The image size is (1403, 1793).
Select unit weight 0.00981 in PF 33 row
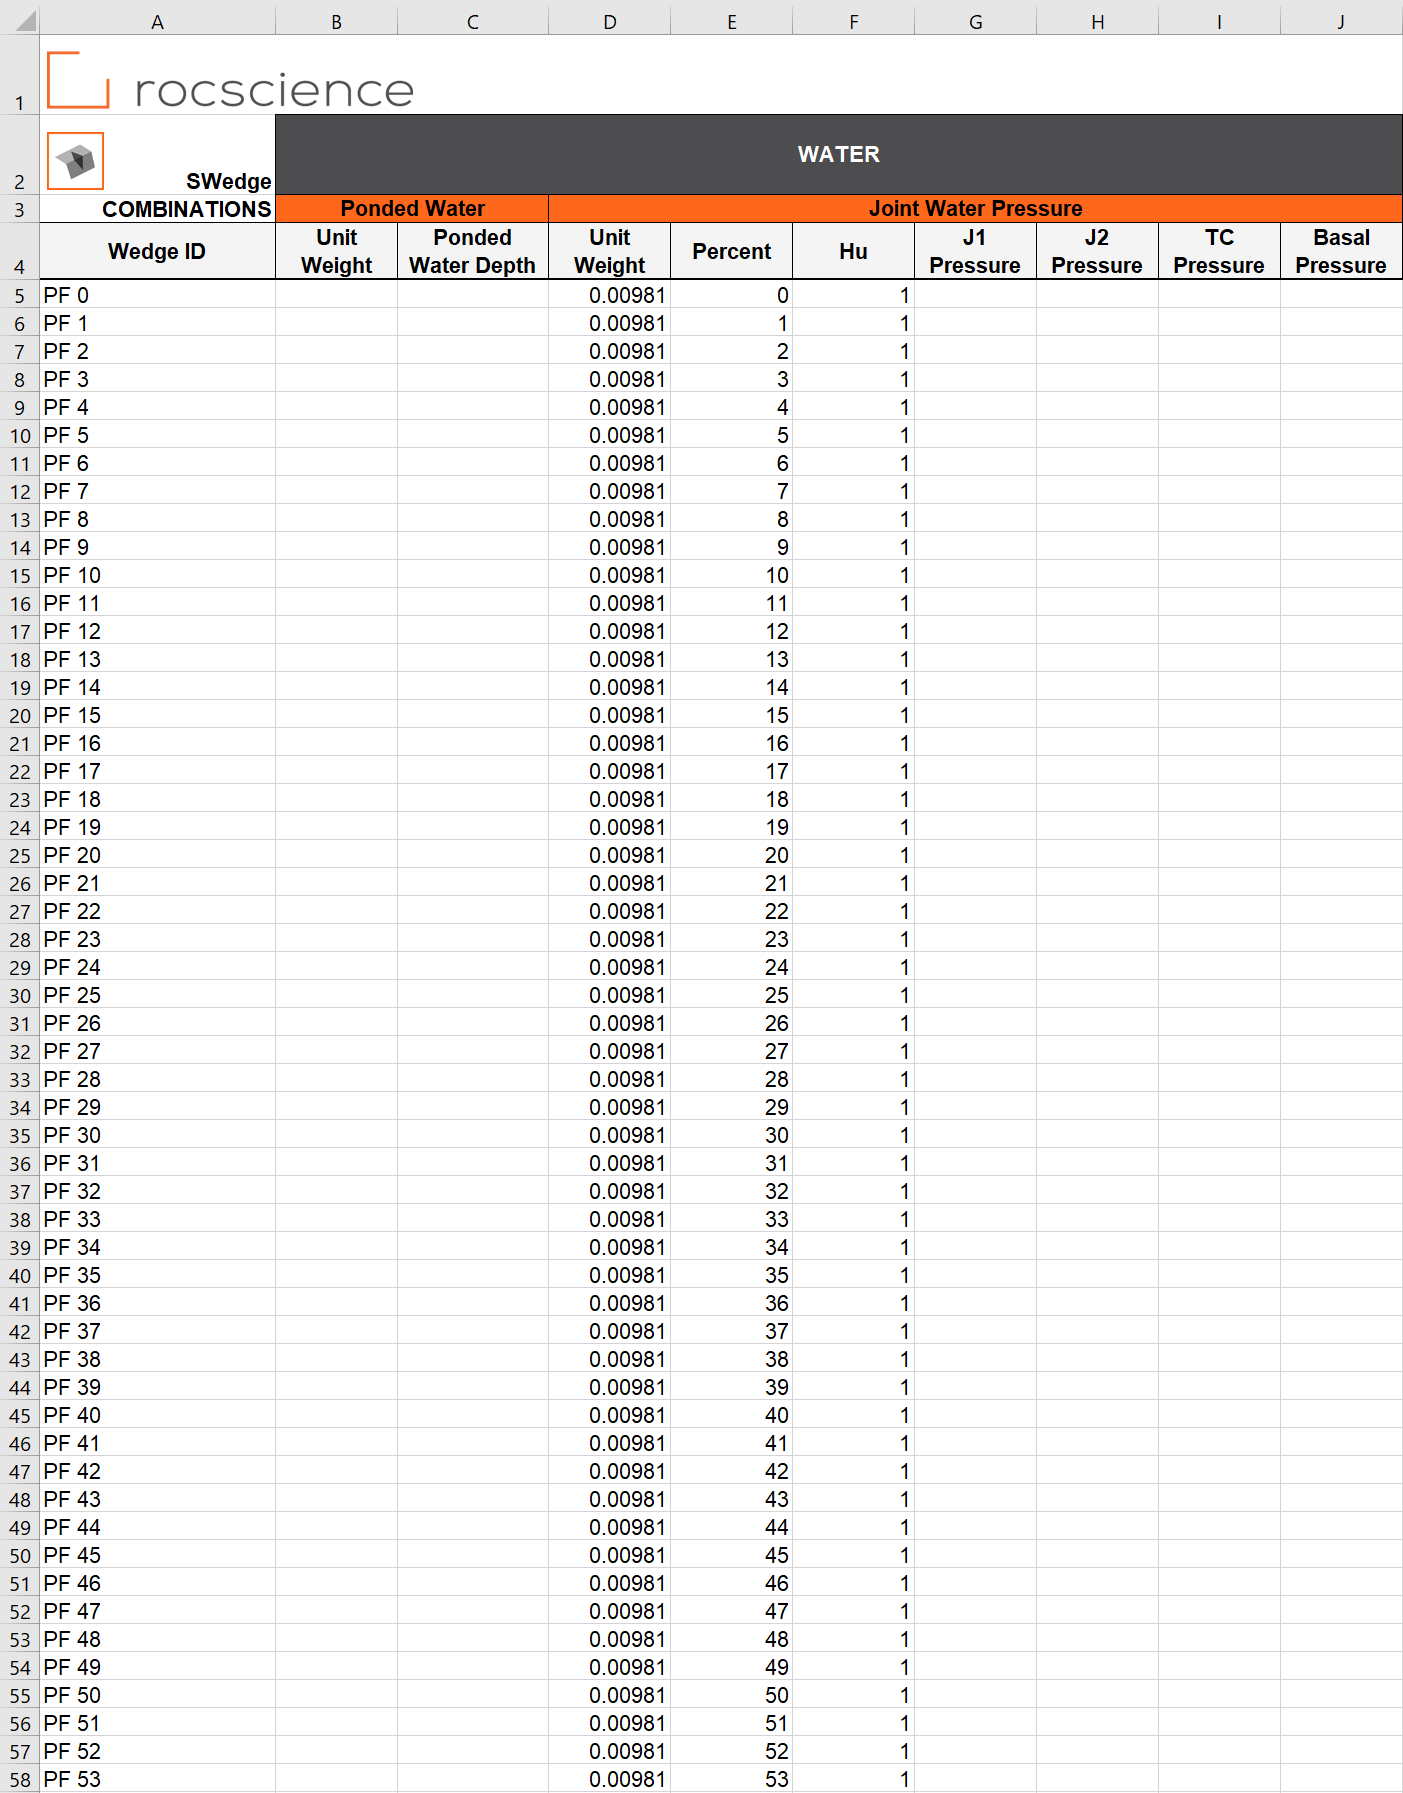click(609, 1219)
